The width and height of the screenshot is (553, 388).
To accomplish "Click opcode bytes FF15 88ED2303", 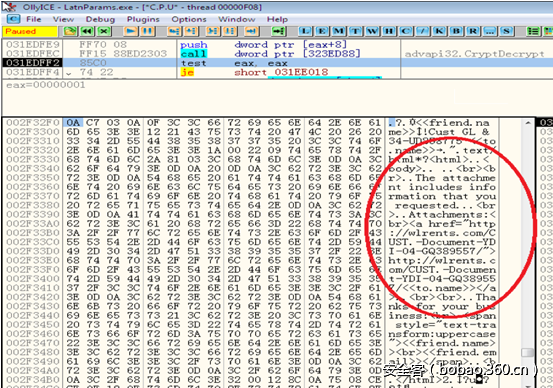I will tap(123, 54).
